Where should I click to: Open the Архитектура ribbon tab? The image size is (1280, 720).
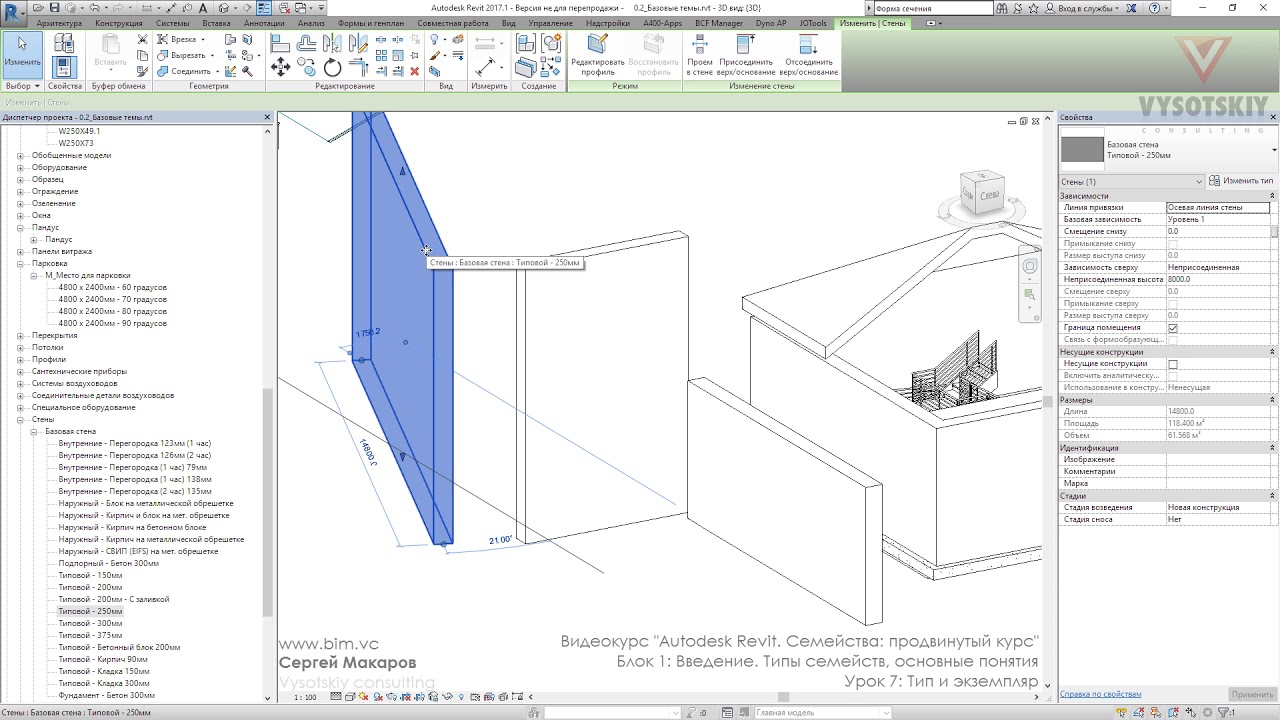59,23
